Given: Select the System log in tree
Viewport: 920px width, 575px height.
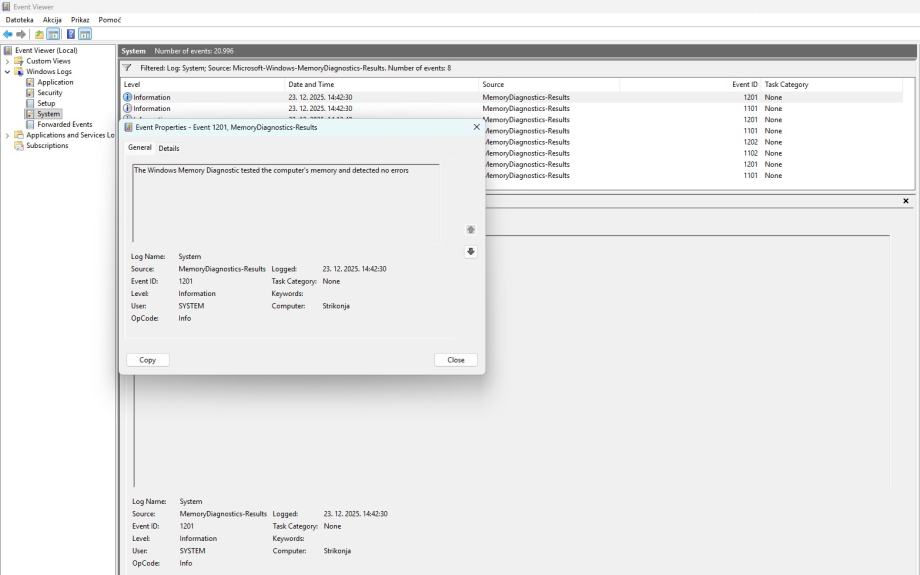Looking at the screenshot, I should coord(48,114).
